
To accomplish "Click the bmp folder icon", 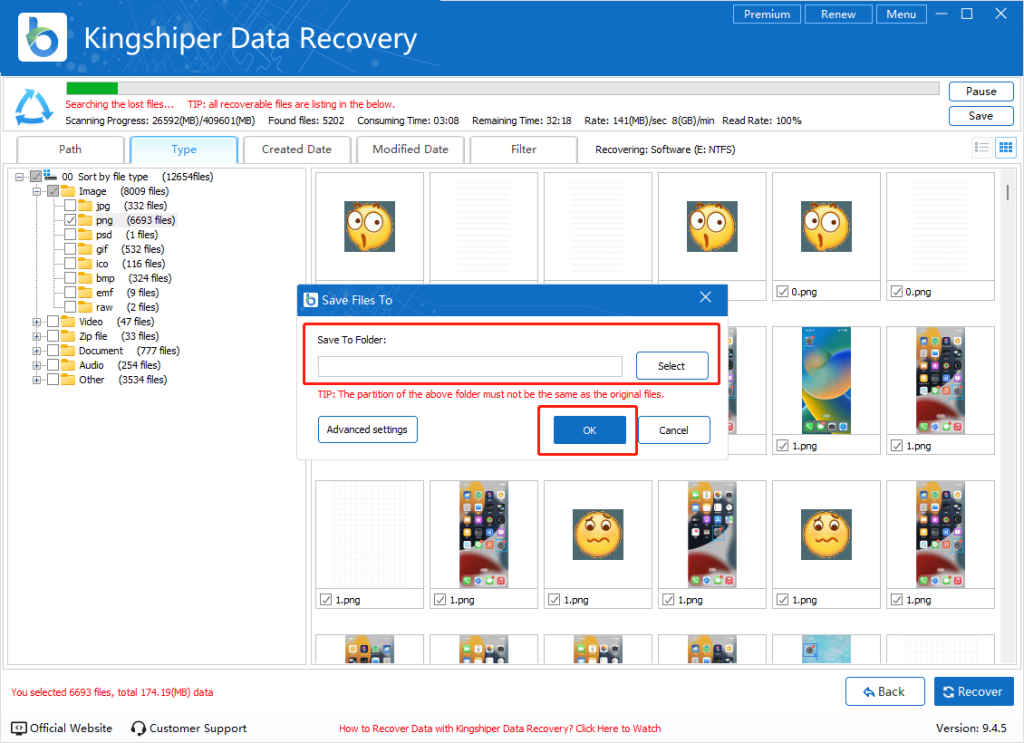I will [x=85, y=278].
